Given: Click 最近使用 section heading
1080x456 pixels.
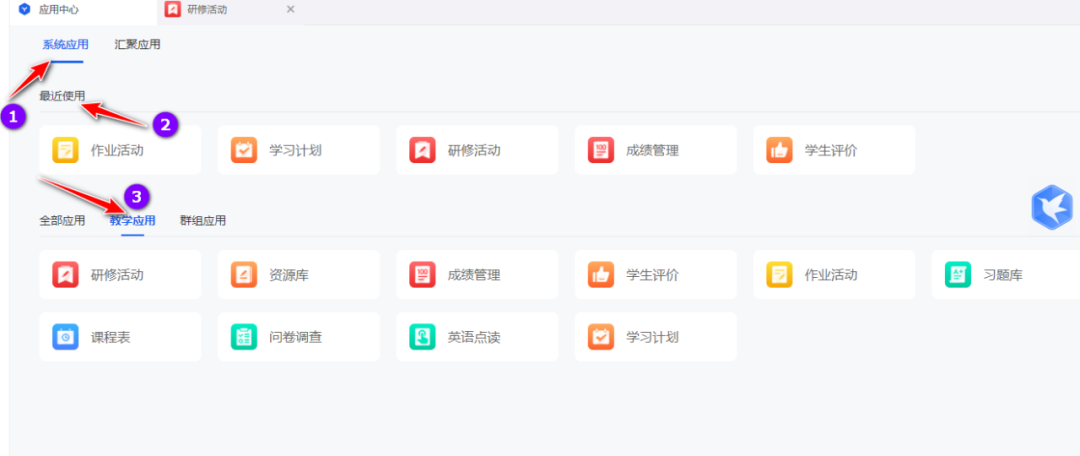Looking at the screenshot, I should point(62,96).
